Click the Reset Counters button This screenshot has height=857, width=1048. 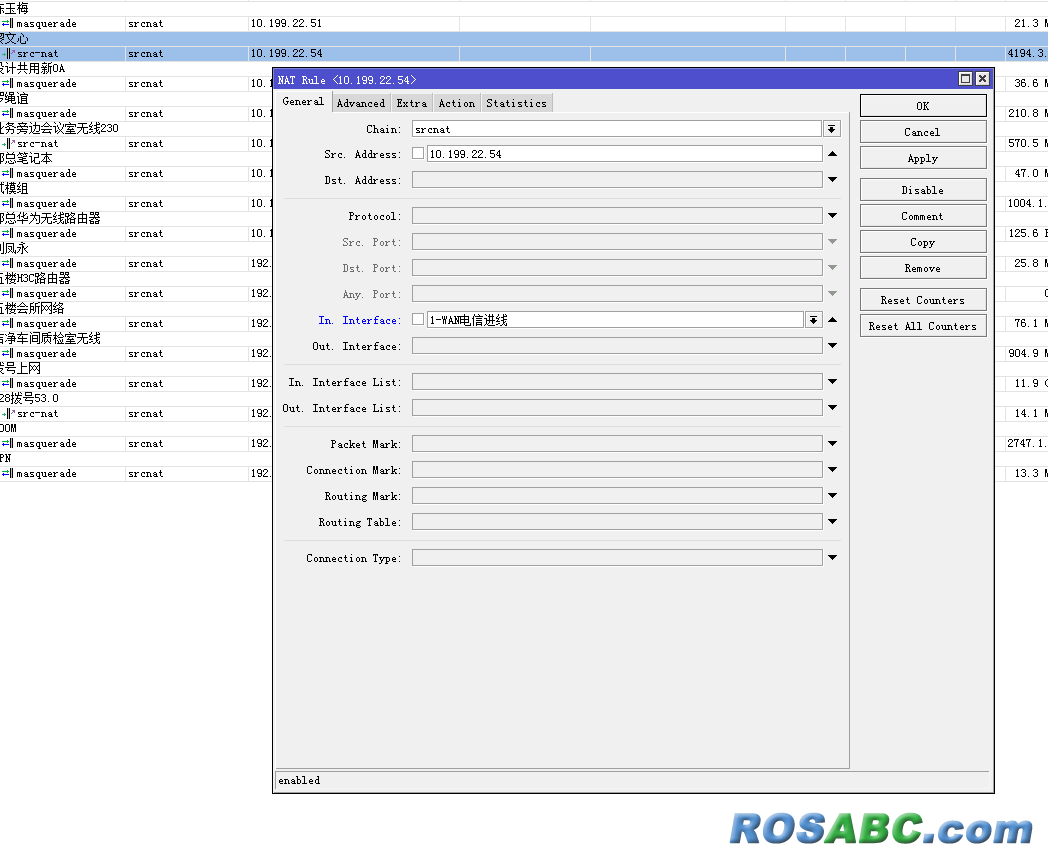coord(922,300)
